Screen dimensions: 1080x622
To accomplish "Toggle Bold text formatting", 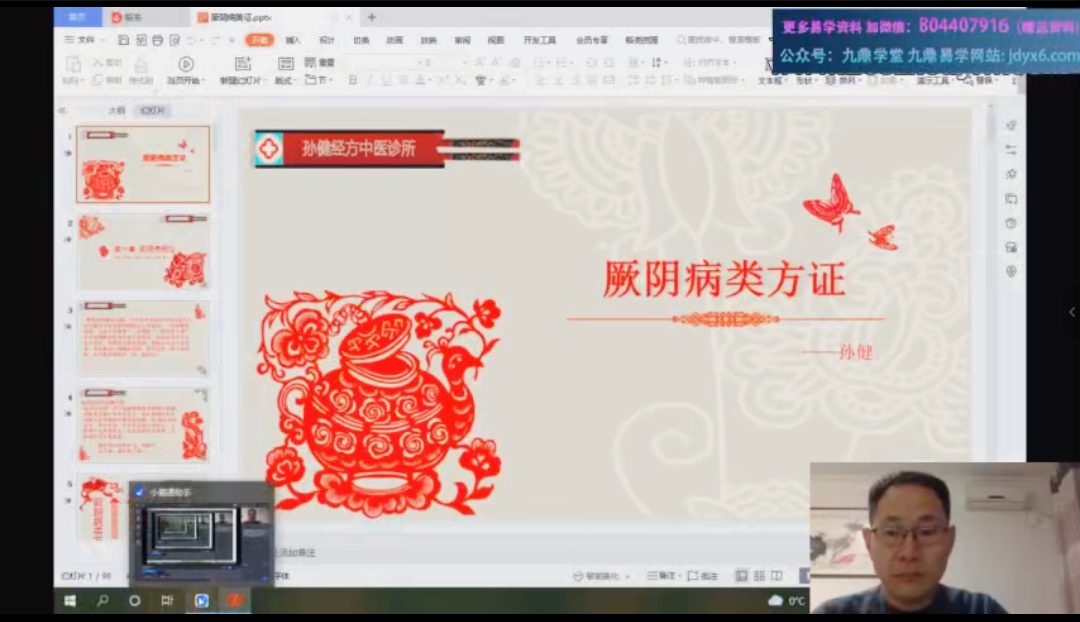I will (352, 80).
